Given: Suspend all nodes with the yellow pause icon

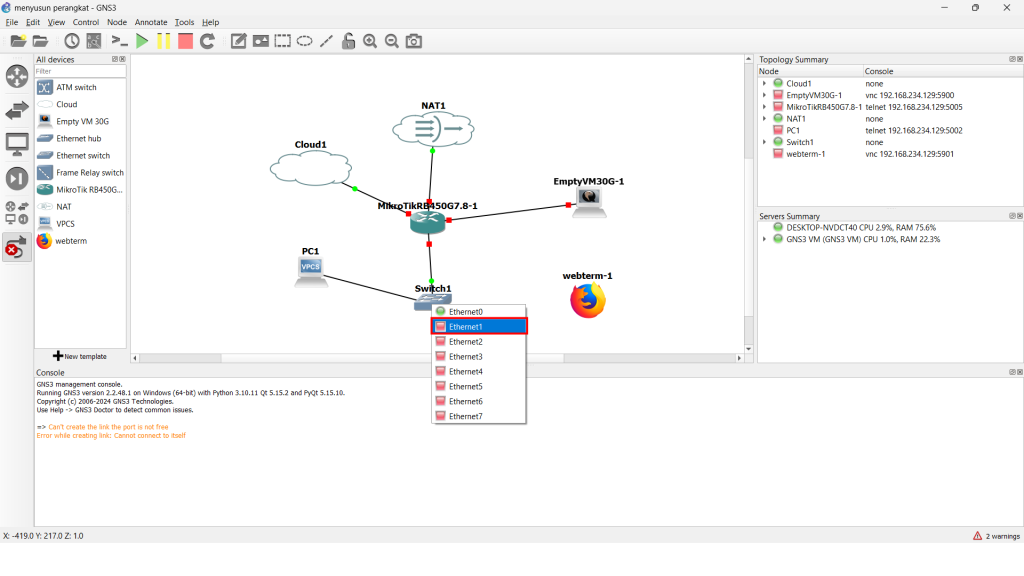Looking at the screenshot, I should click(x=163, y=41).
